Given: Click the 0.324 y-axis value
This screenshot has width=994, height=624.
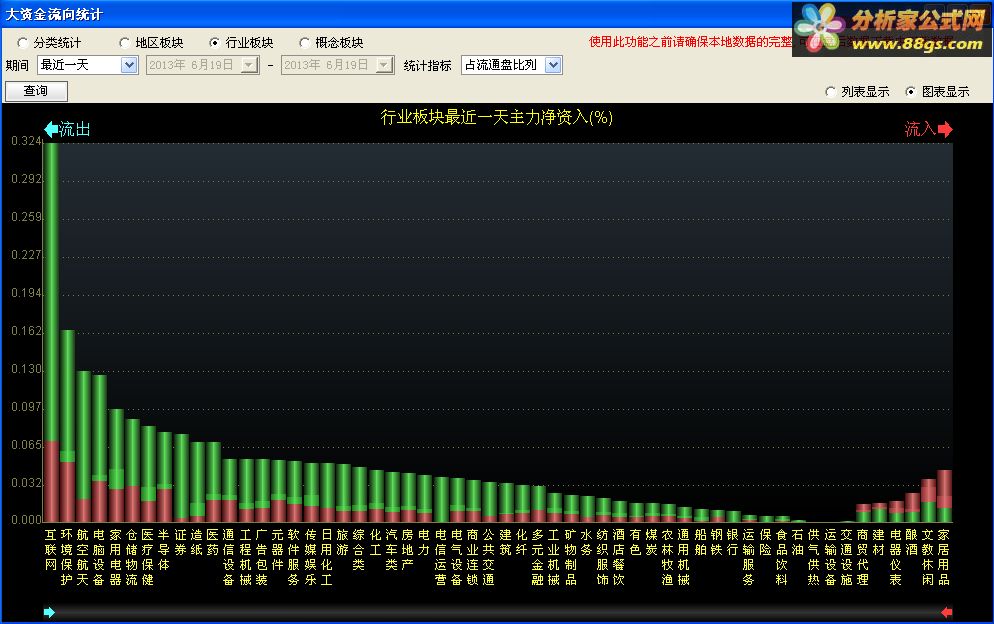Looking at the screenshot, I should tap(26, 141).
